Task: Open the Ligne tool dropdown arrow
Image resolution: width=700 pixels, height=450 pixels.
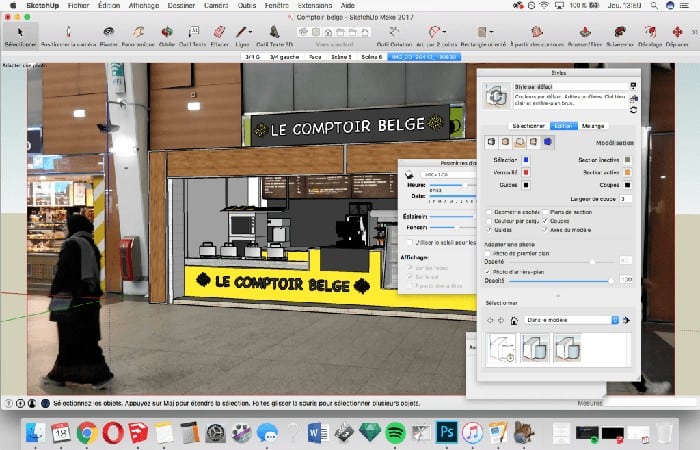Action: click(250, 32)
